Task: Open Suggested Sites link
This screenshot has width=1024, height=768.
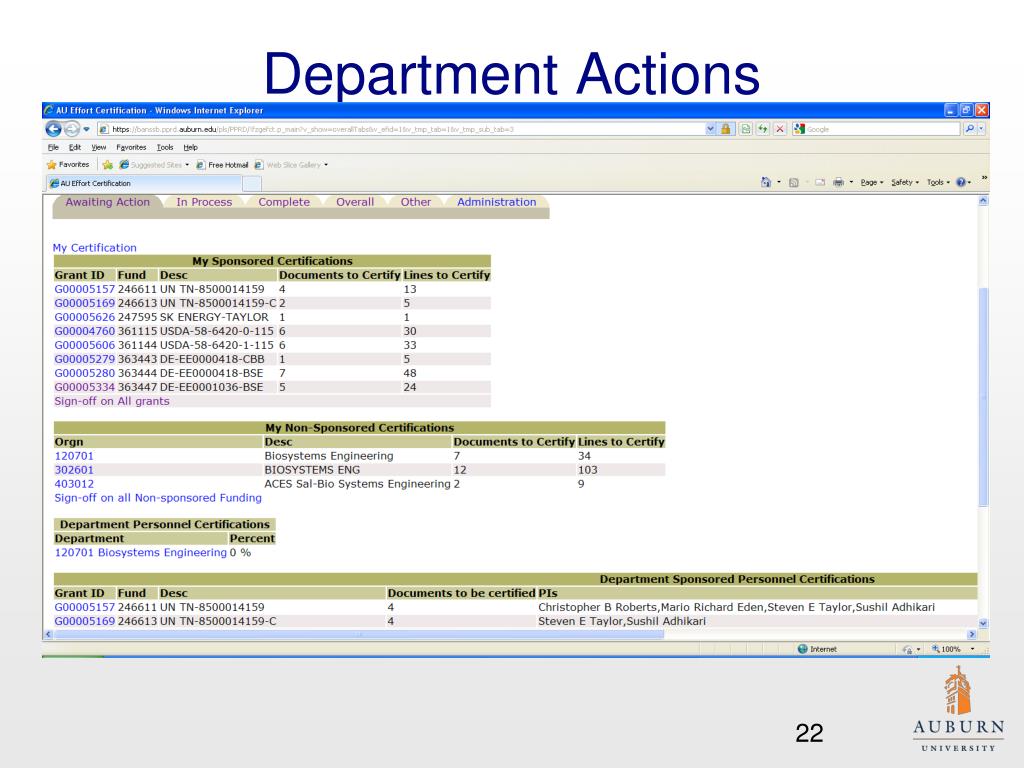Action: point(150,165)
